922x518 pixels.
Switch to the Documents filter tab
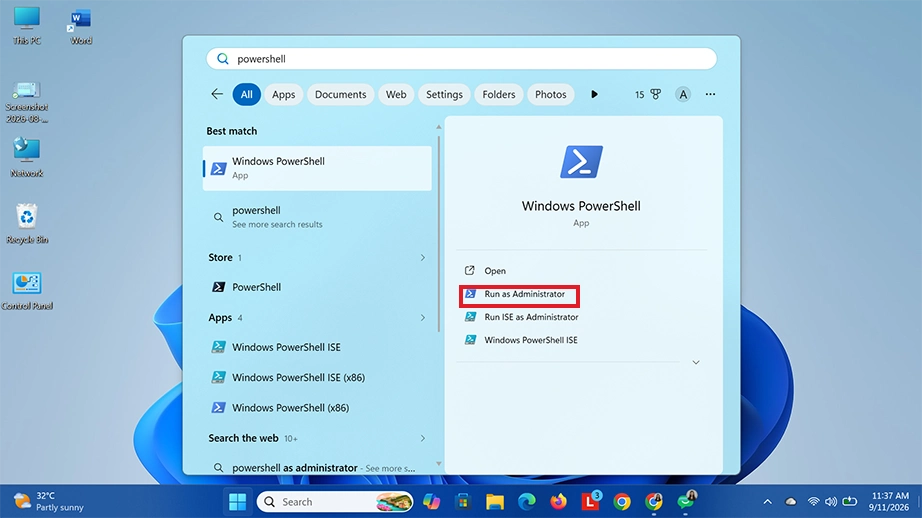(x=340, y=94)
